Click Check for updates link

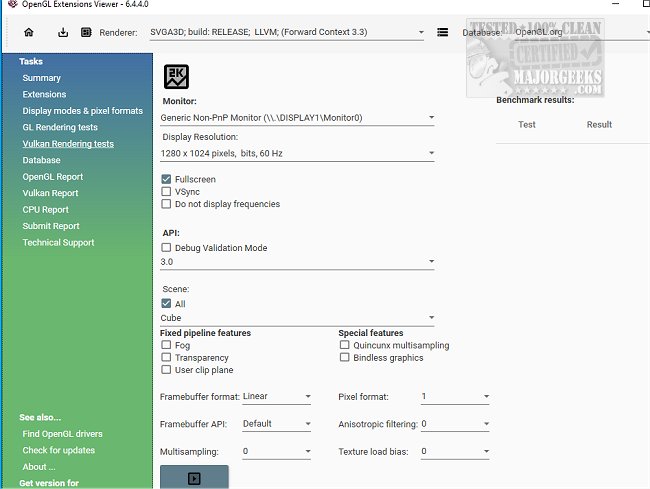point(58,450)
